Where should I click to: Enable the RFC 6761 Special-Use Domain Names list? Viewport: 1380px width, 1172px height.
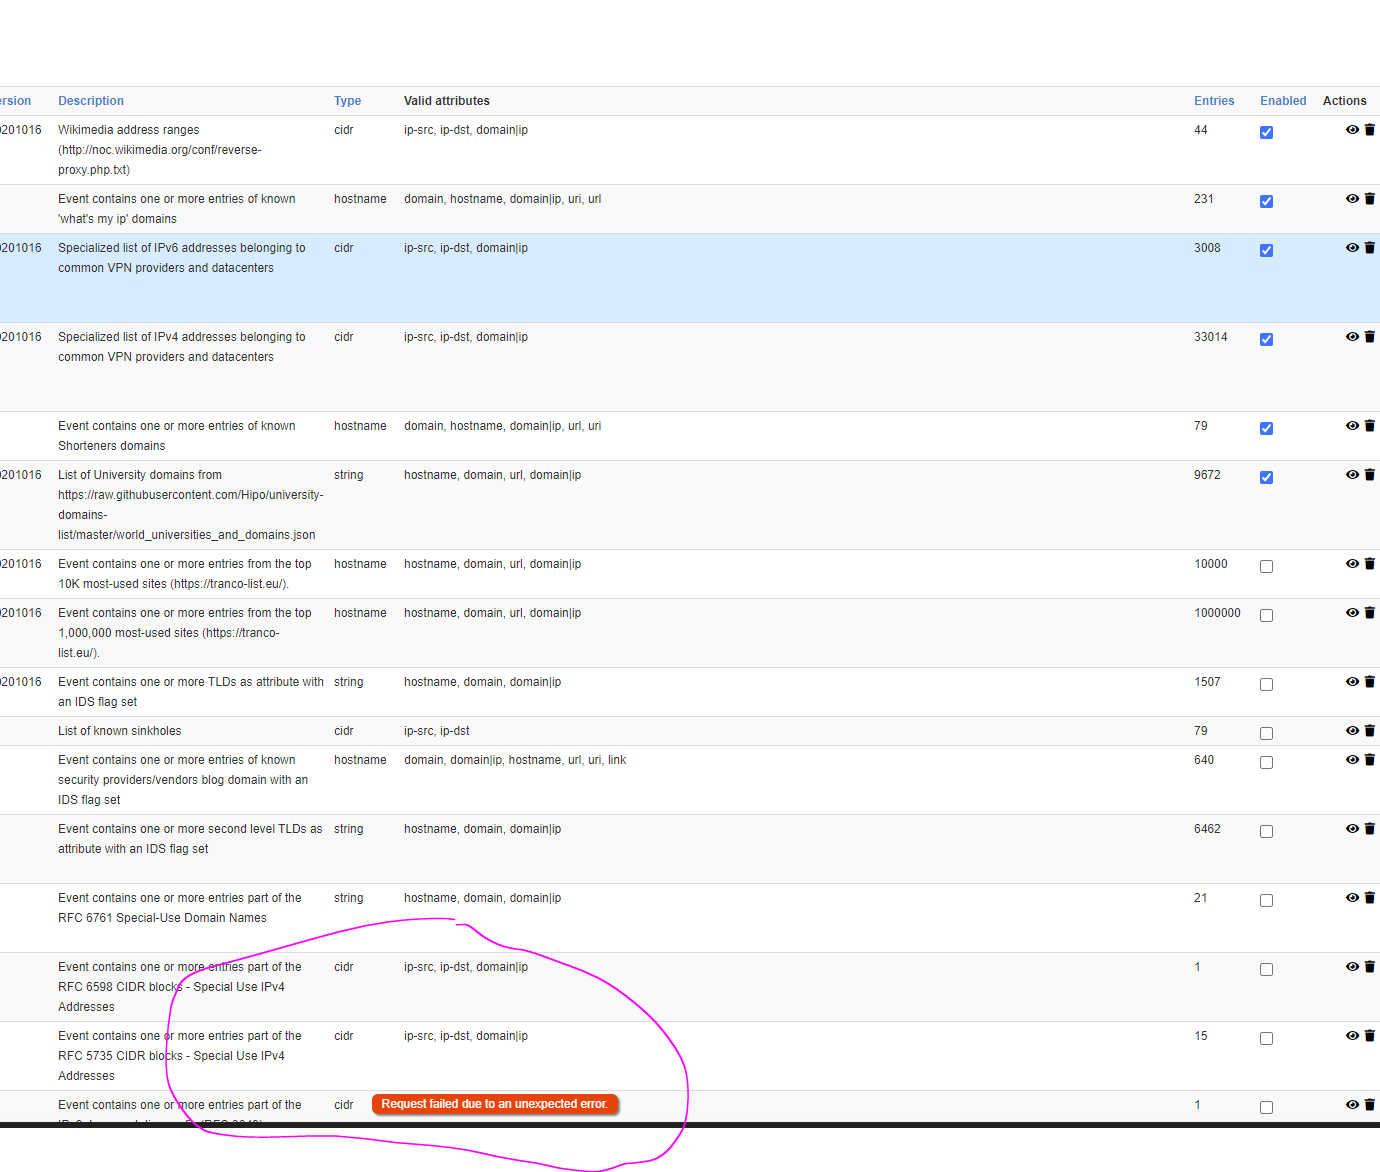click(1267, 900)
